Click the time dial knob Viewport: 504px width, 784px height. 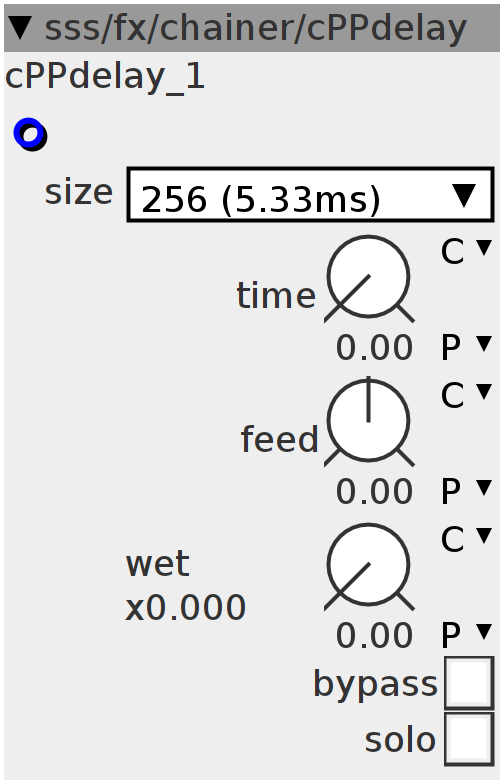click(x=369, y=278)
